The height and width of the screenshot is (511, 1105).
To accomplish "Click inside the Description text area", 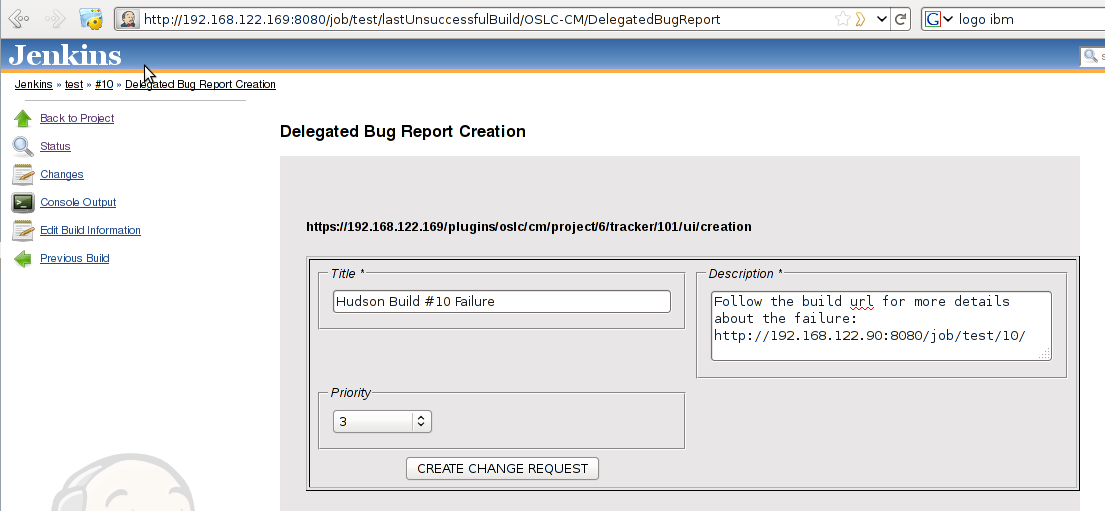I will [x=881, y=326].
